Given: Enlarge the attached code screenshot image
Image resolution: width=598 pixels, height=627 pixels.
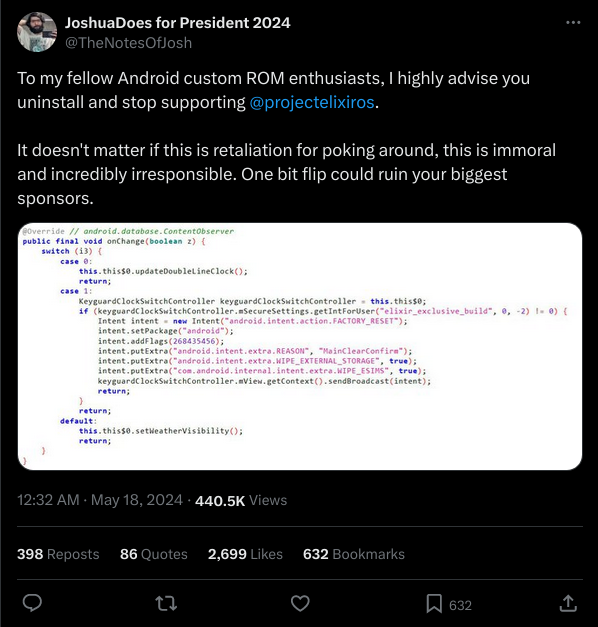Looking at the screenshot, I should (300, 346).
